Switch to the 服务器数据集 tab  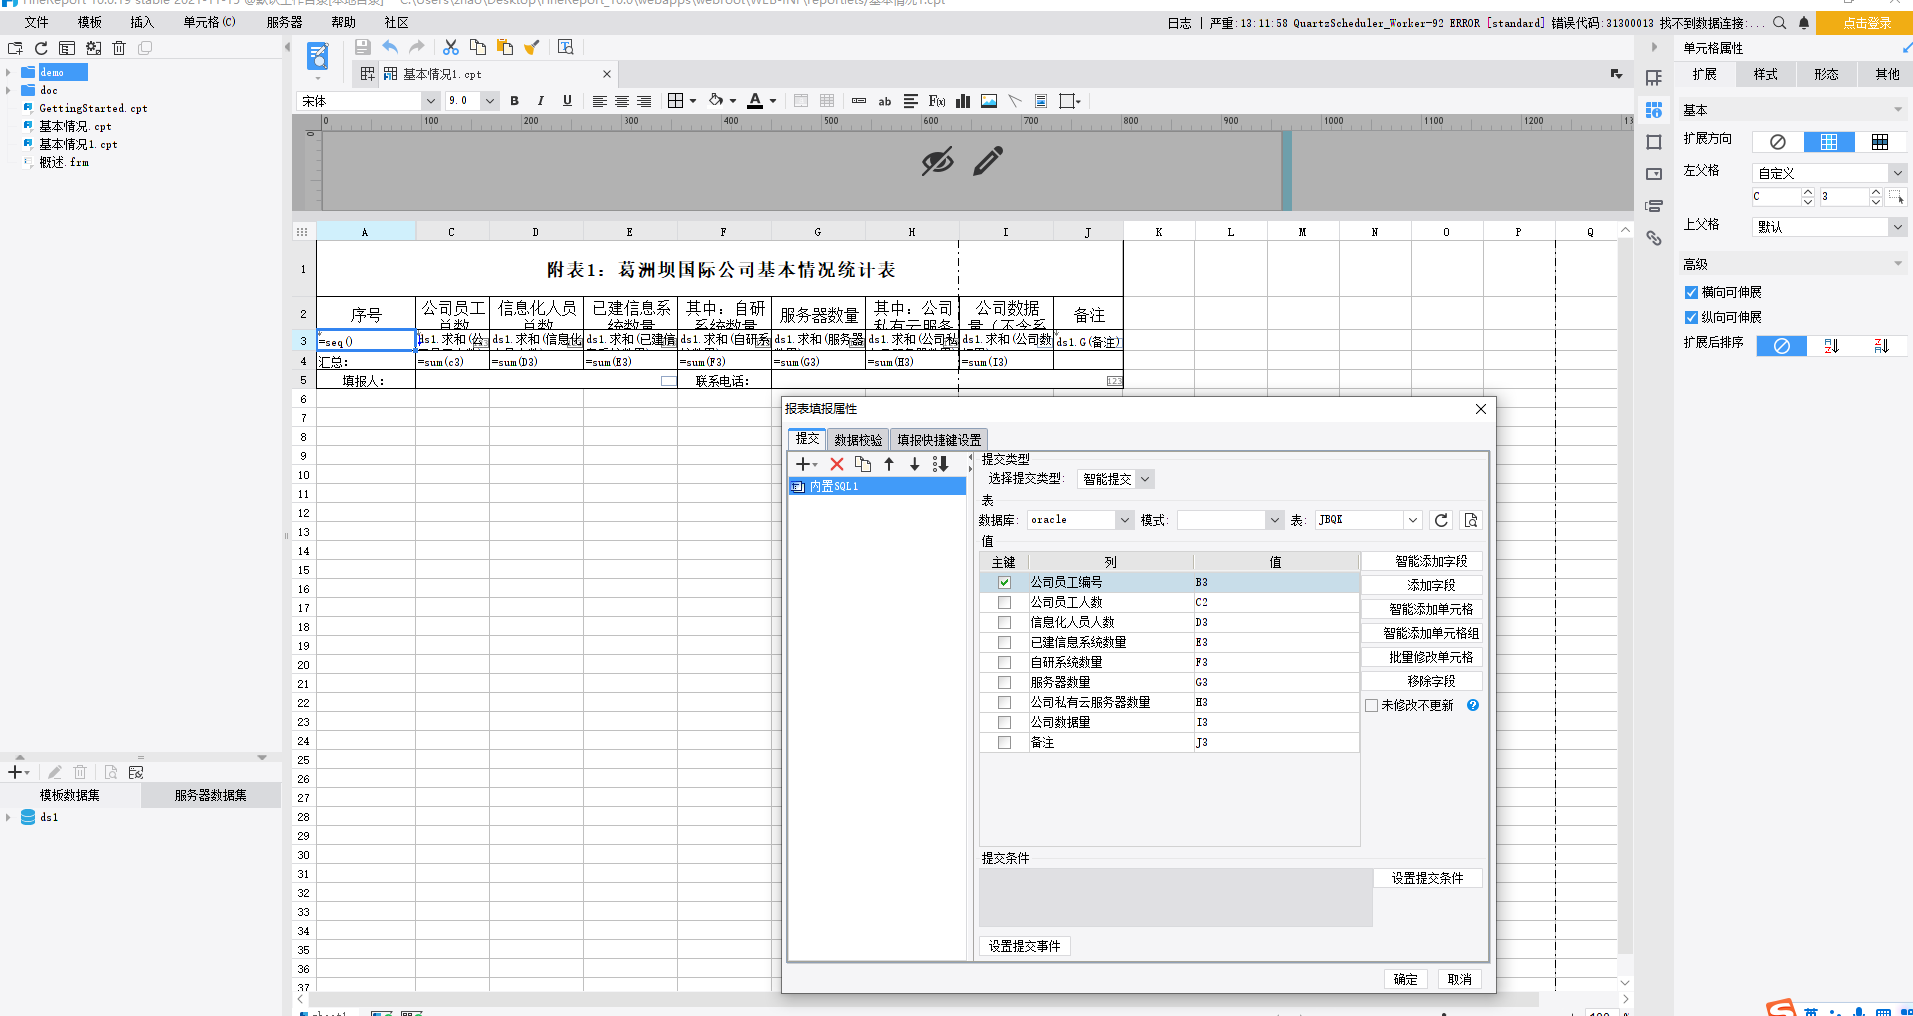[x=210, y=795]
